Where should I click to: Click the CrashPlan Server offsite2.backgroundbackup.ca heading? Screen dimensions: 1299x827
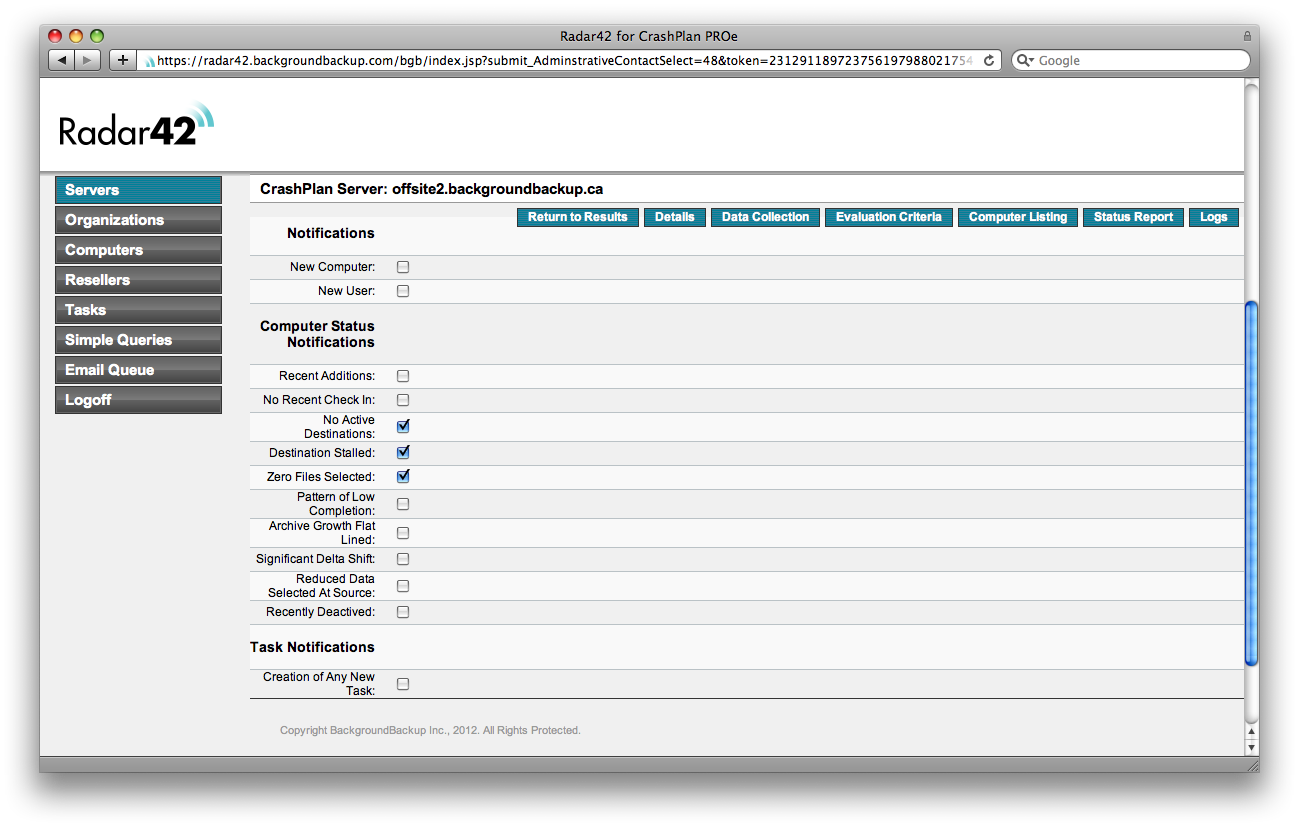[432, 189]
